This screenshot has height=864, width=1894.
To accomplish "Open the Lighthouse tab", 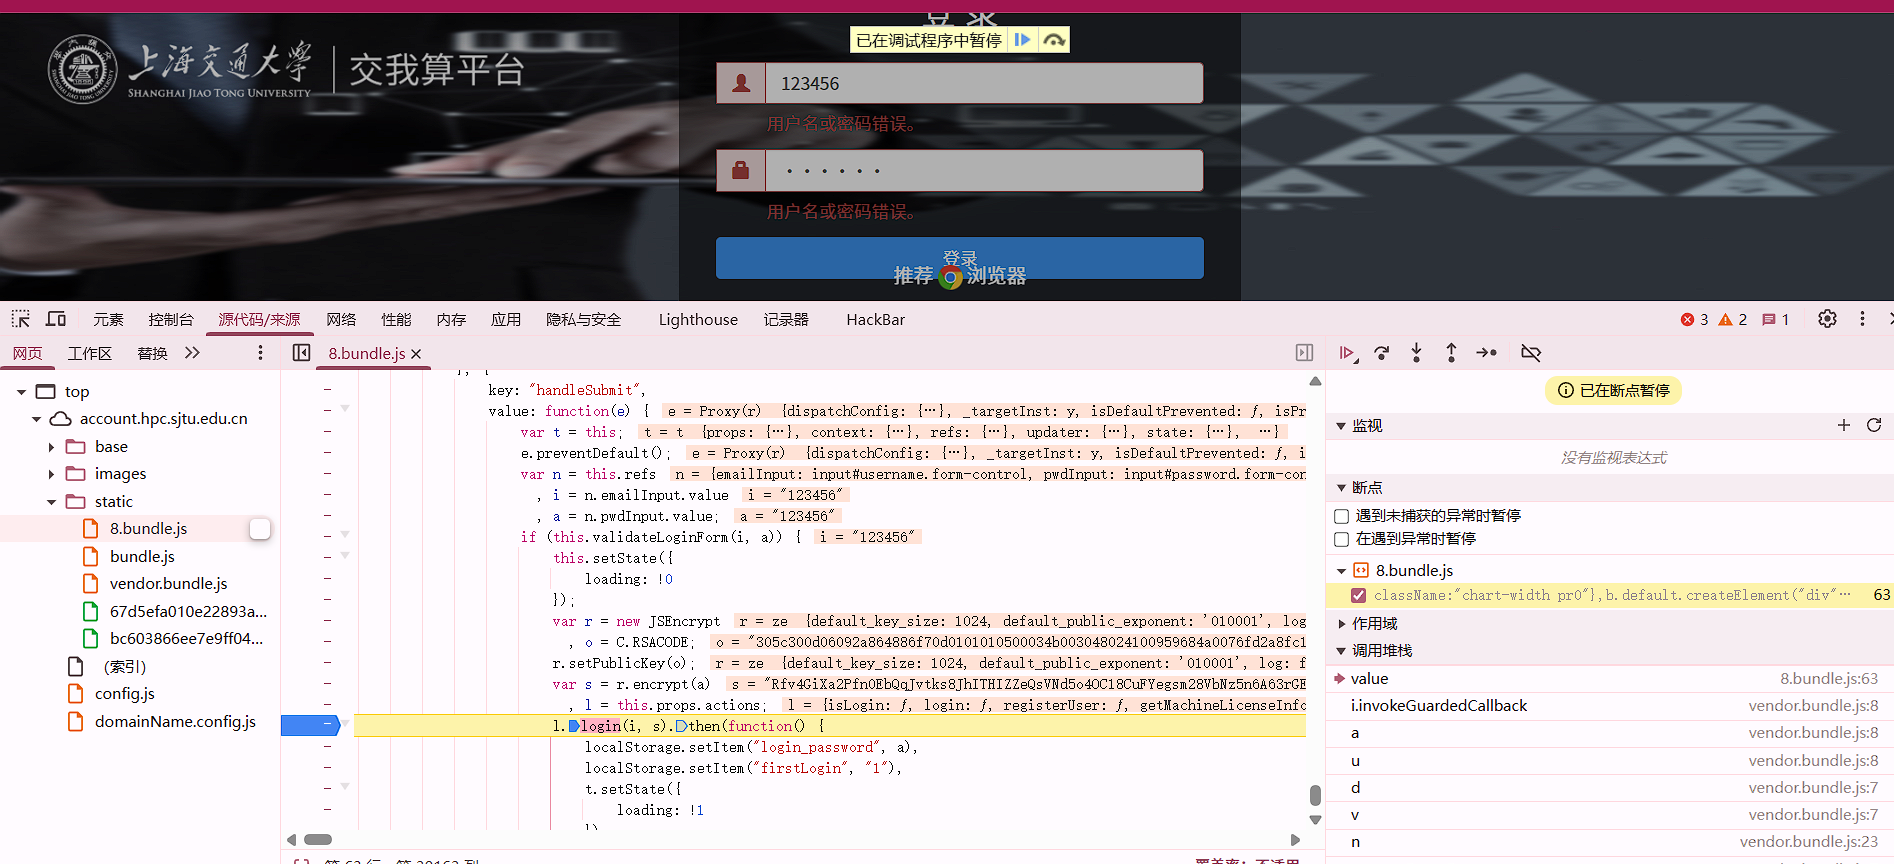I will (x=697, y=320).
